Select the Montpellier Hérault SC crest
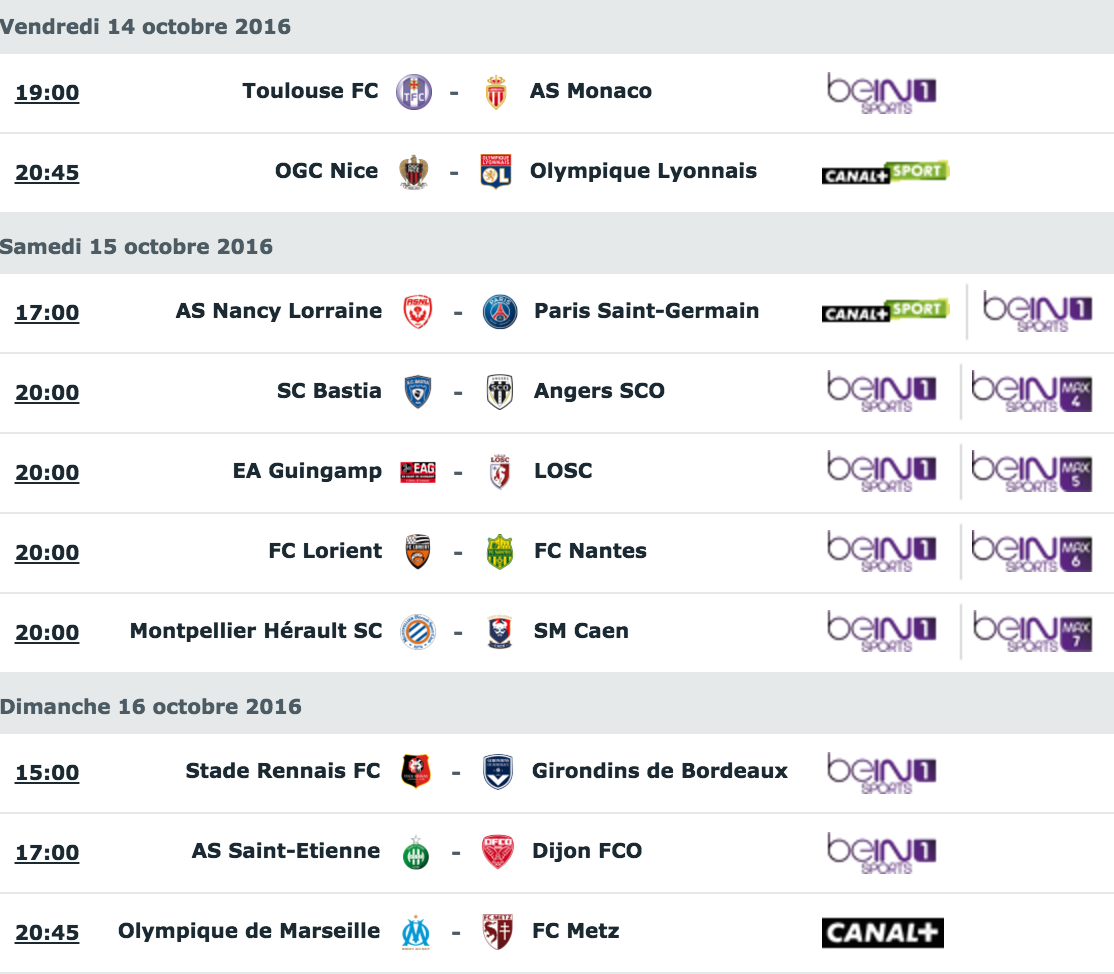The height and width of the screenshot is (974, 1114). (418, 632)
